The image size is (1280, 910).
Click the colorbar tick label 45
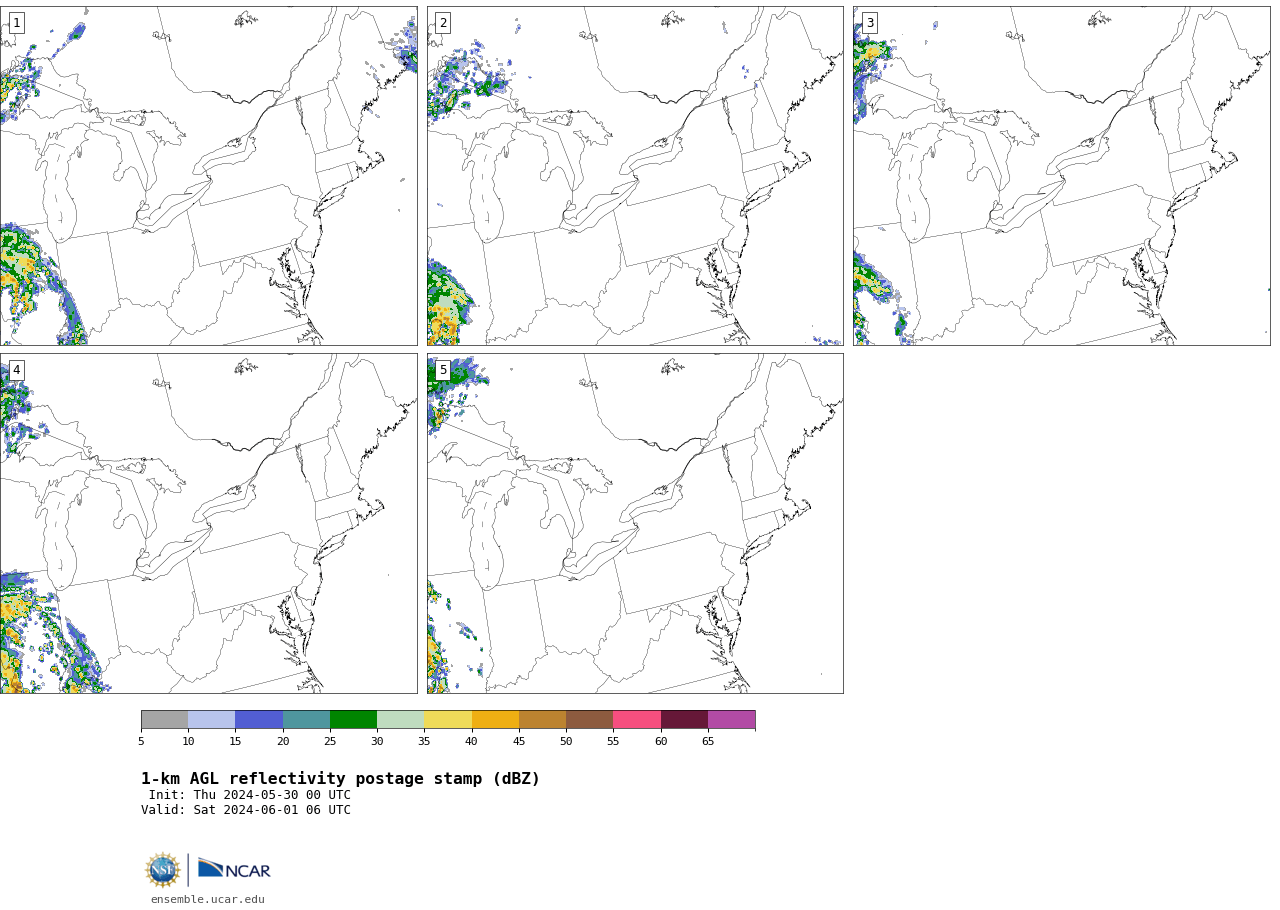tap(519, 741)
